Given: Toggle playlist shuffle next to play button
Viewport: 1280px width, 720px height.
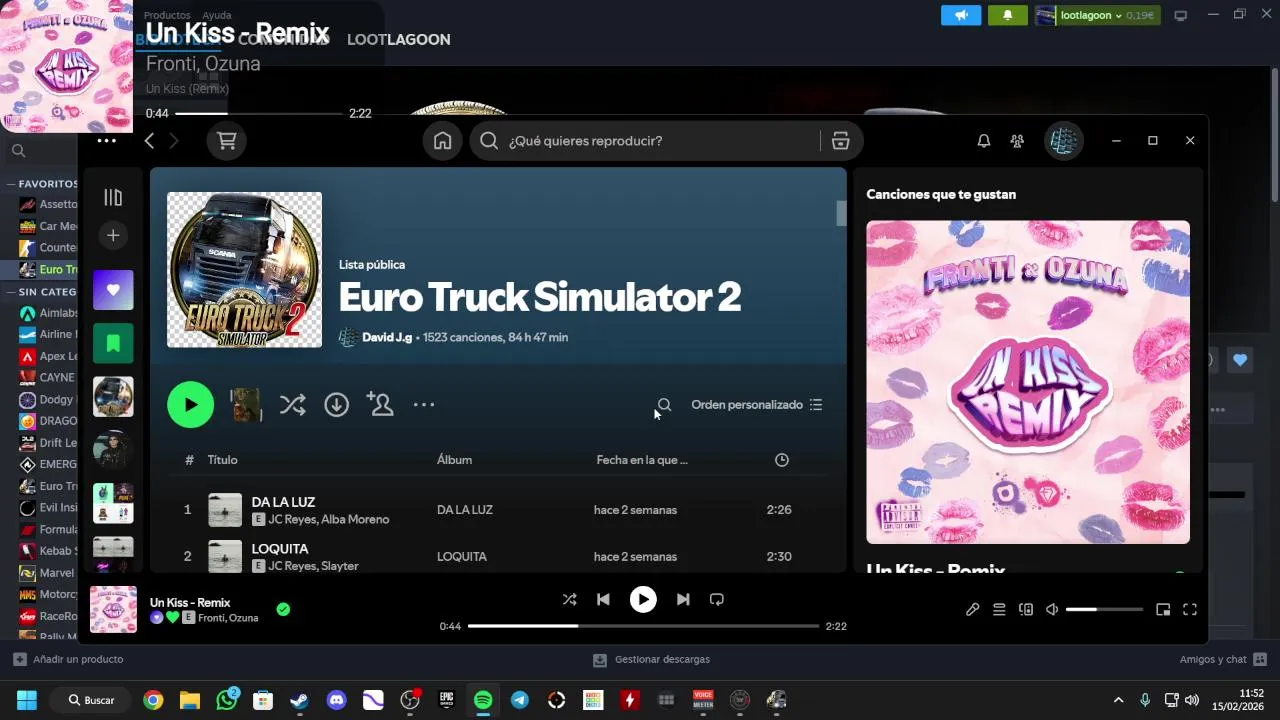Looking at the screenshot, I should [292, 404].
